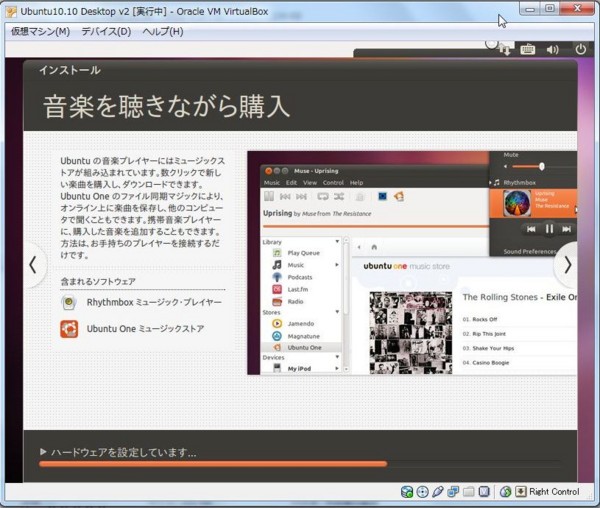The height and width of the screenshot is (508, 600).
Task: Collapse the Devices section arrow
Action: tap(337, 357)
